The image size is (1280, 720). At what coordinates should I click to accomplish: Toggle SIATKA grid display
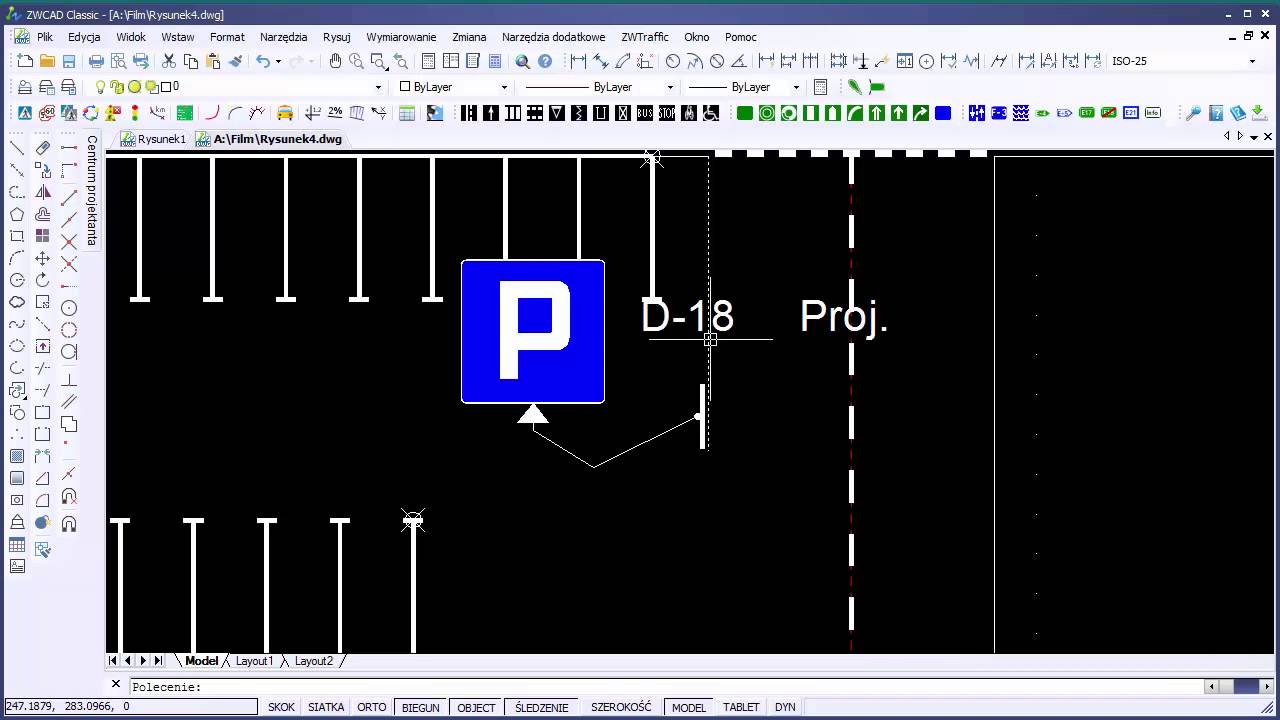326,707
